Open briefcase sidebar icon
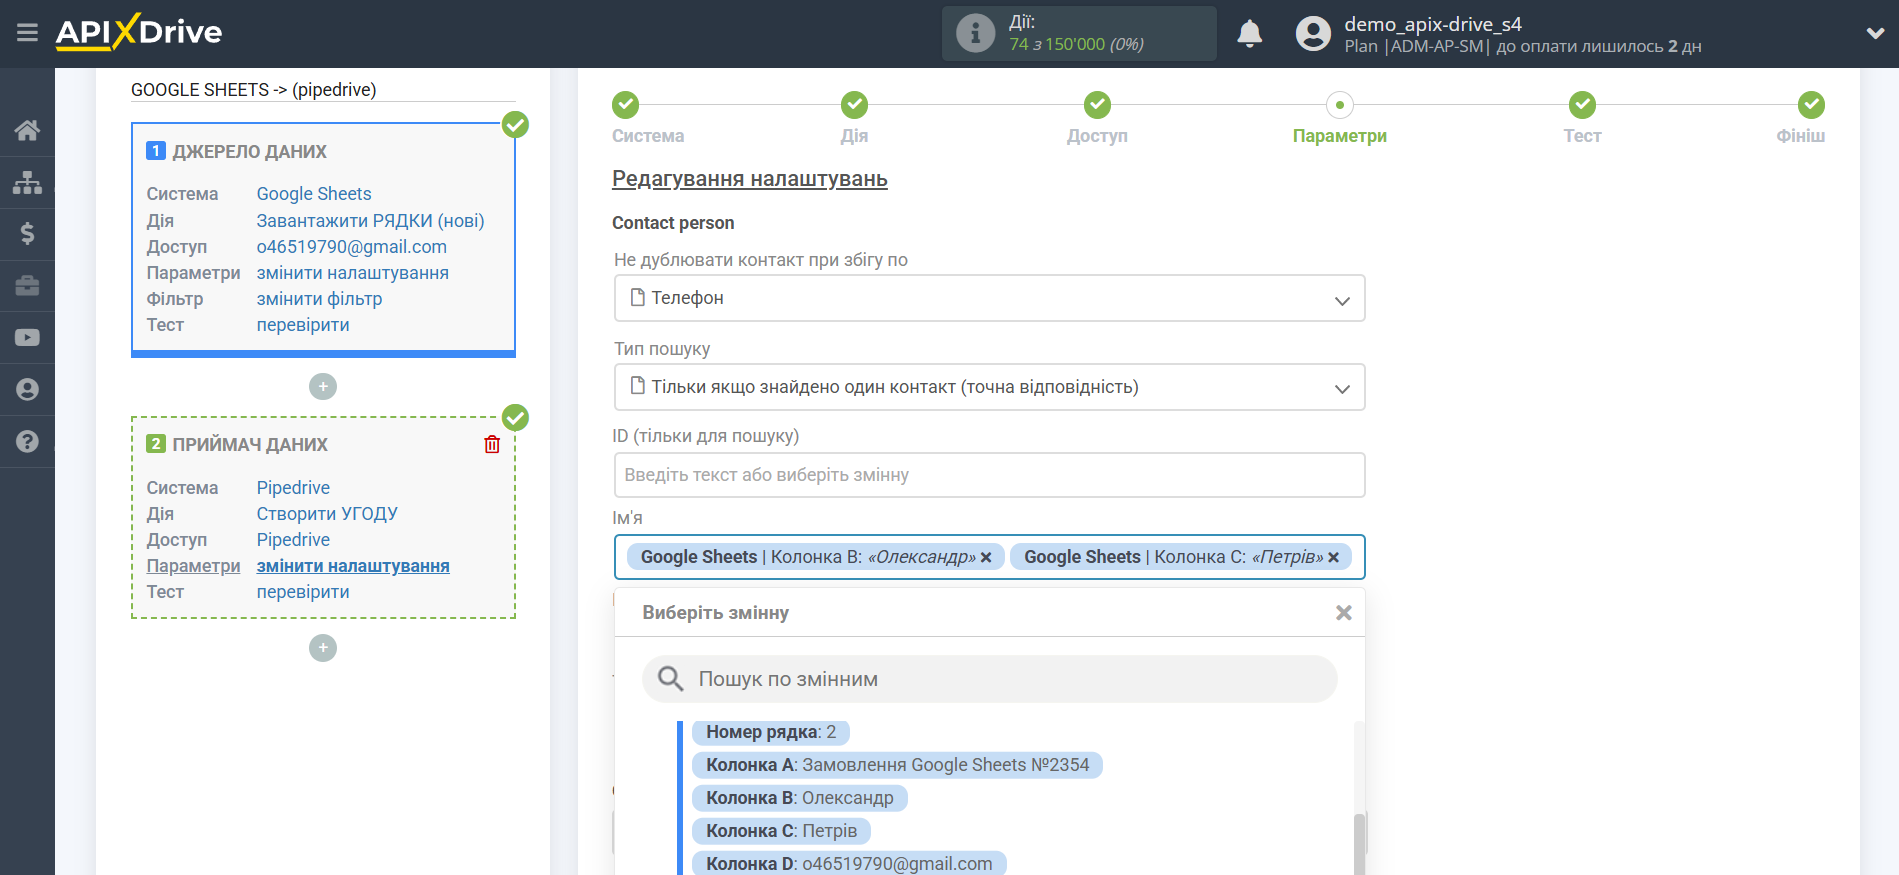The image size is (1899, 875). pyautogui.click(x=27, y=286)
